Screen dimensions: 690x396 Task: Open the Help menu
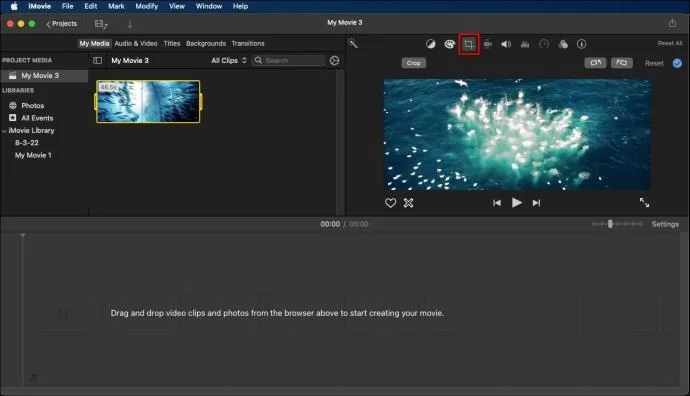coord(240,6)
